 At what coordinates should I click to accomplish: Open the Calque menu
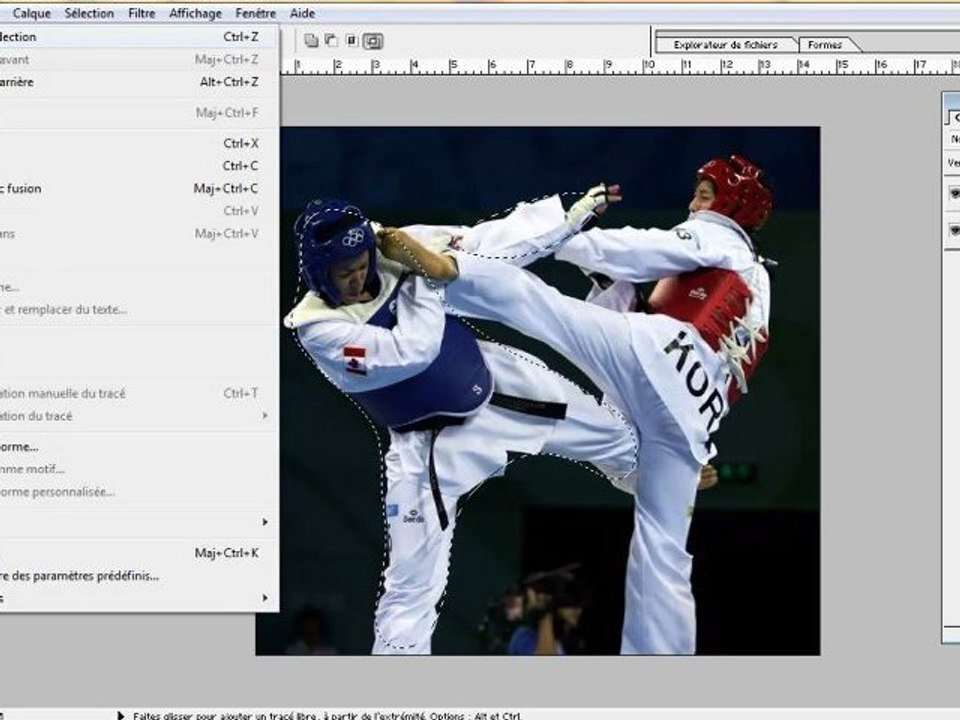pyautogui.click(x=31, y=13)
